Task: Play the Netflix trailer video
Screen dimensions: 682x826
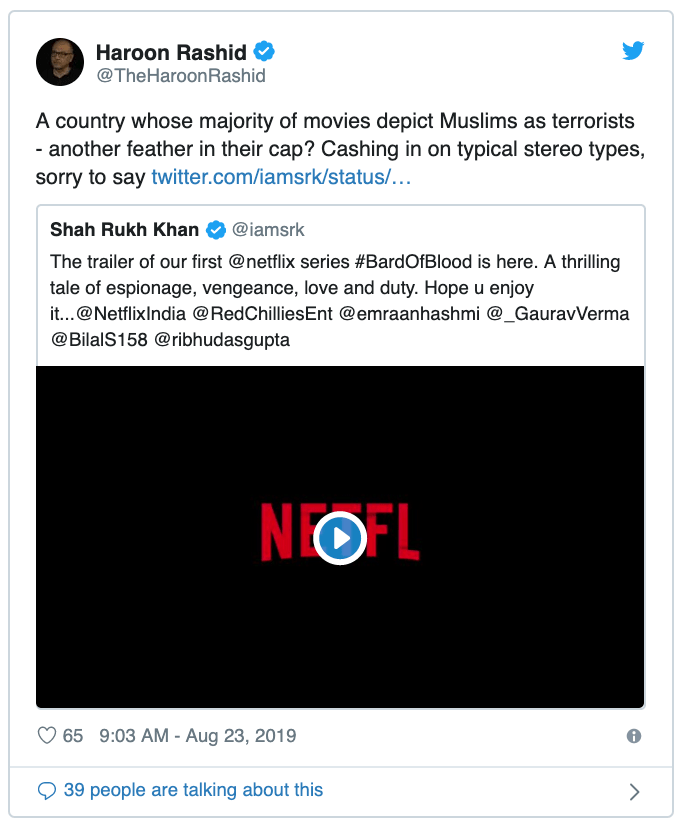Action: pyautogui.click(x=340, y=538)
